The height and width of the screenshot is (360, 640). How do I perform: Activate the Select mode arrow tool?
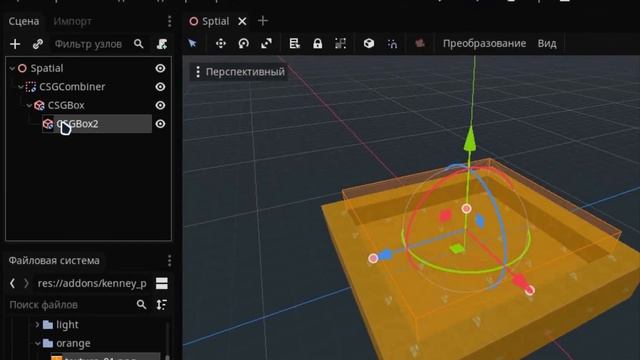(x=193, y=43)
